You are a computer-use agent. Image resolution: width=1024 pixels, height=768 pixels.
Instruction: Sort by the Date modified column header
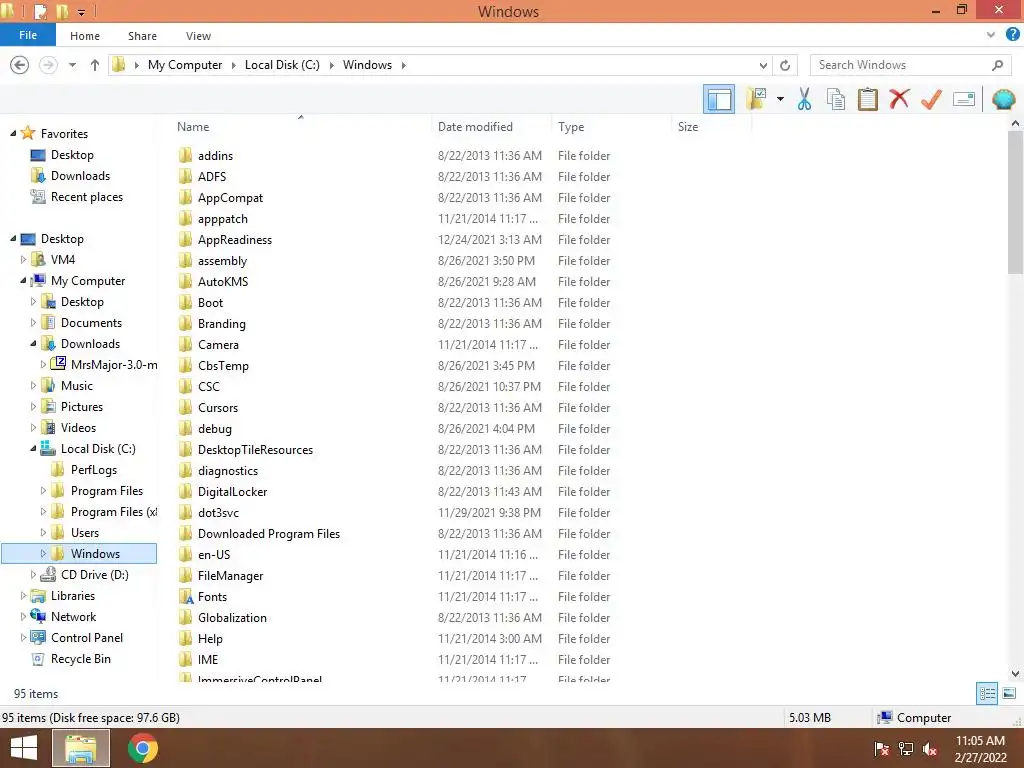pyautogui.click(x=475, y=127)
